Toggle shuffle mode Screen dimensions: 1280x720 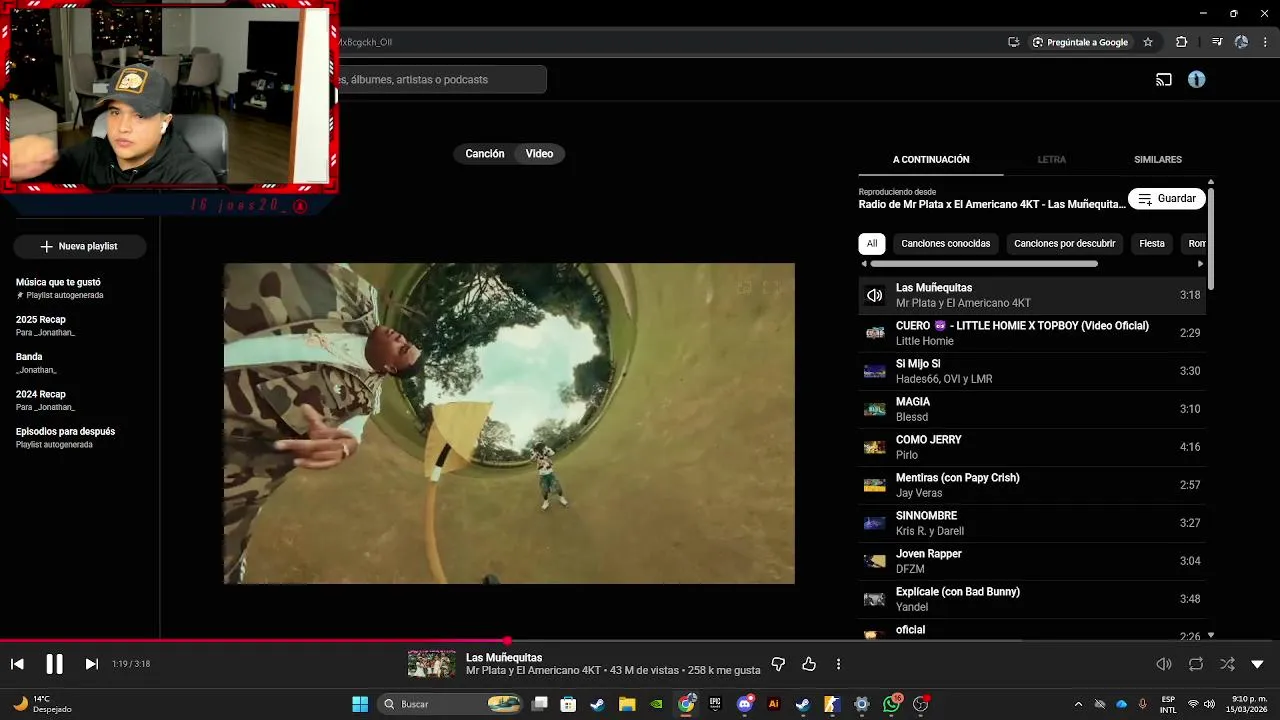[x=1227, y=664]
